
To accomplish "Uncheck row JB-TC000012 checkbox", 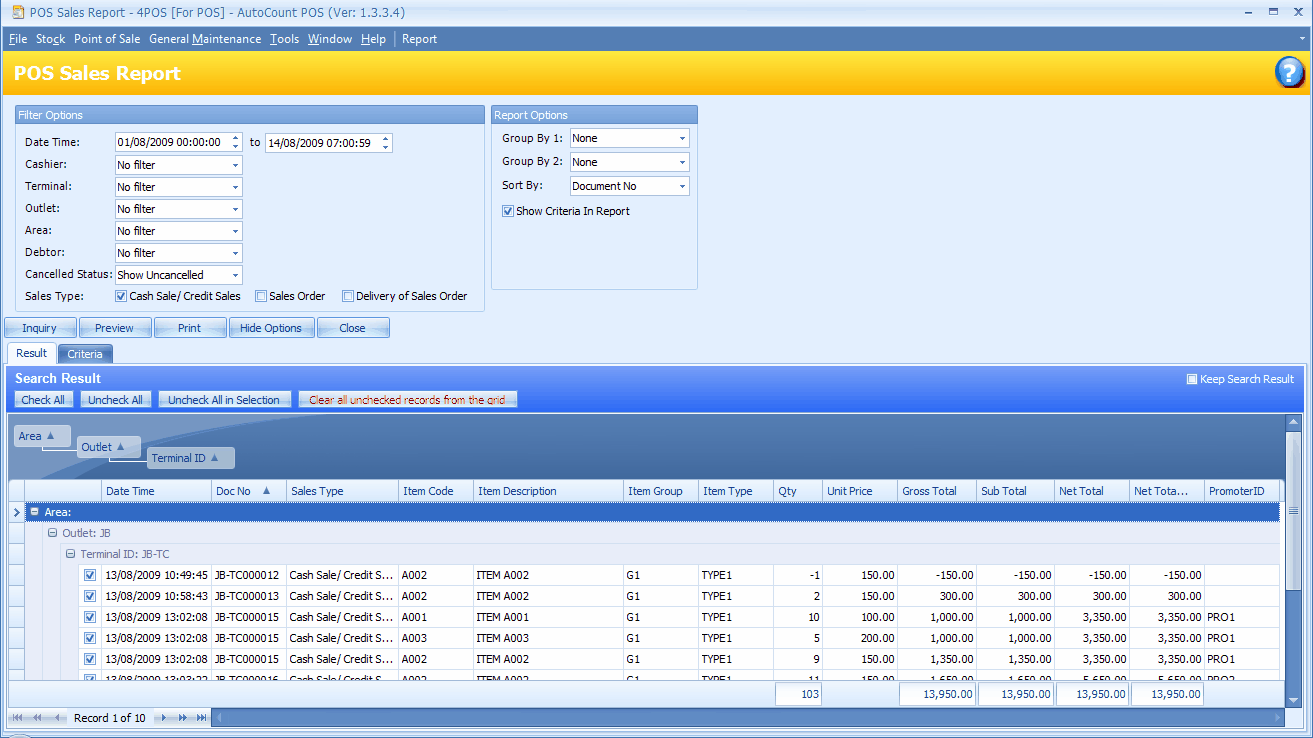I will 90,575.
